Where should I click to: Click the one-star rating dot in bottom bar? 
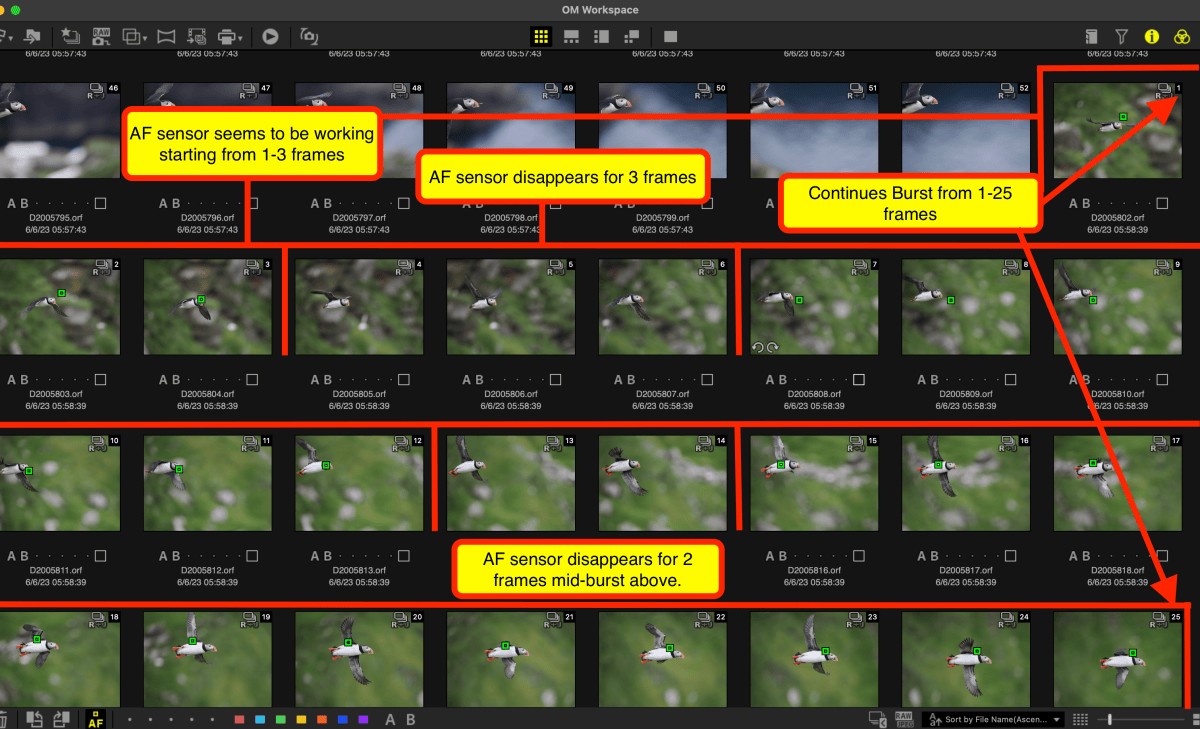pyautogui.click(x=130, y=719)
